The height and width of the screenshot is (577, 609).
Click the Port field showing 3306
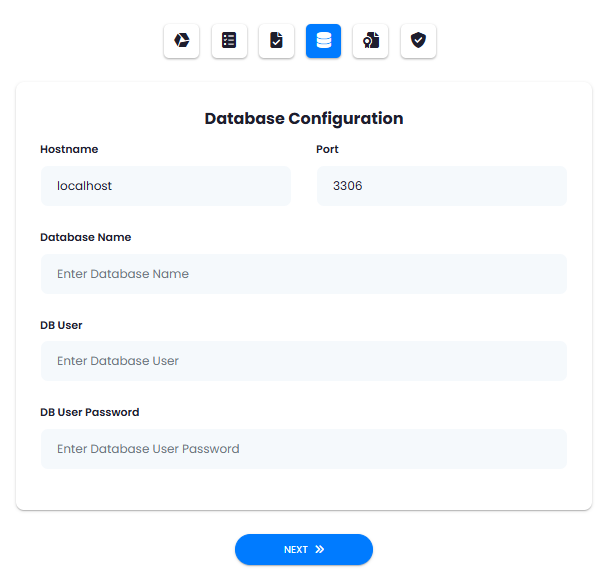coord(442,186)
